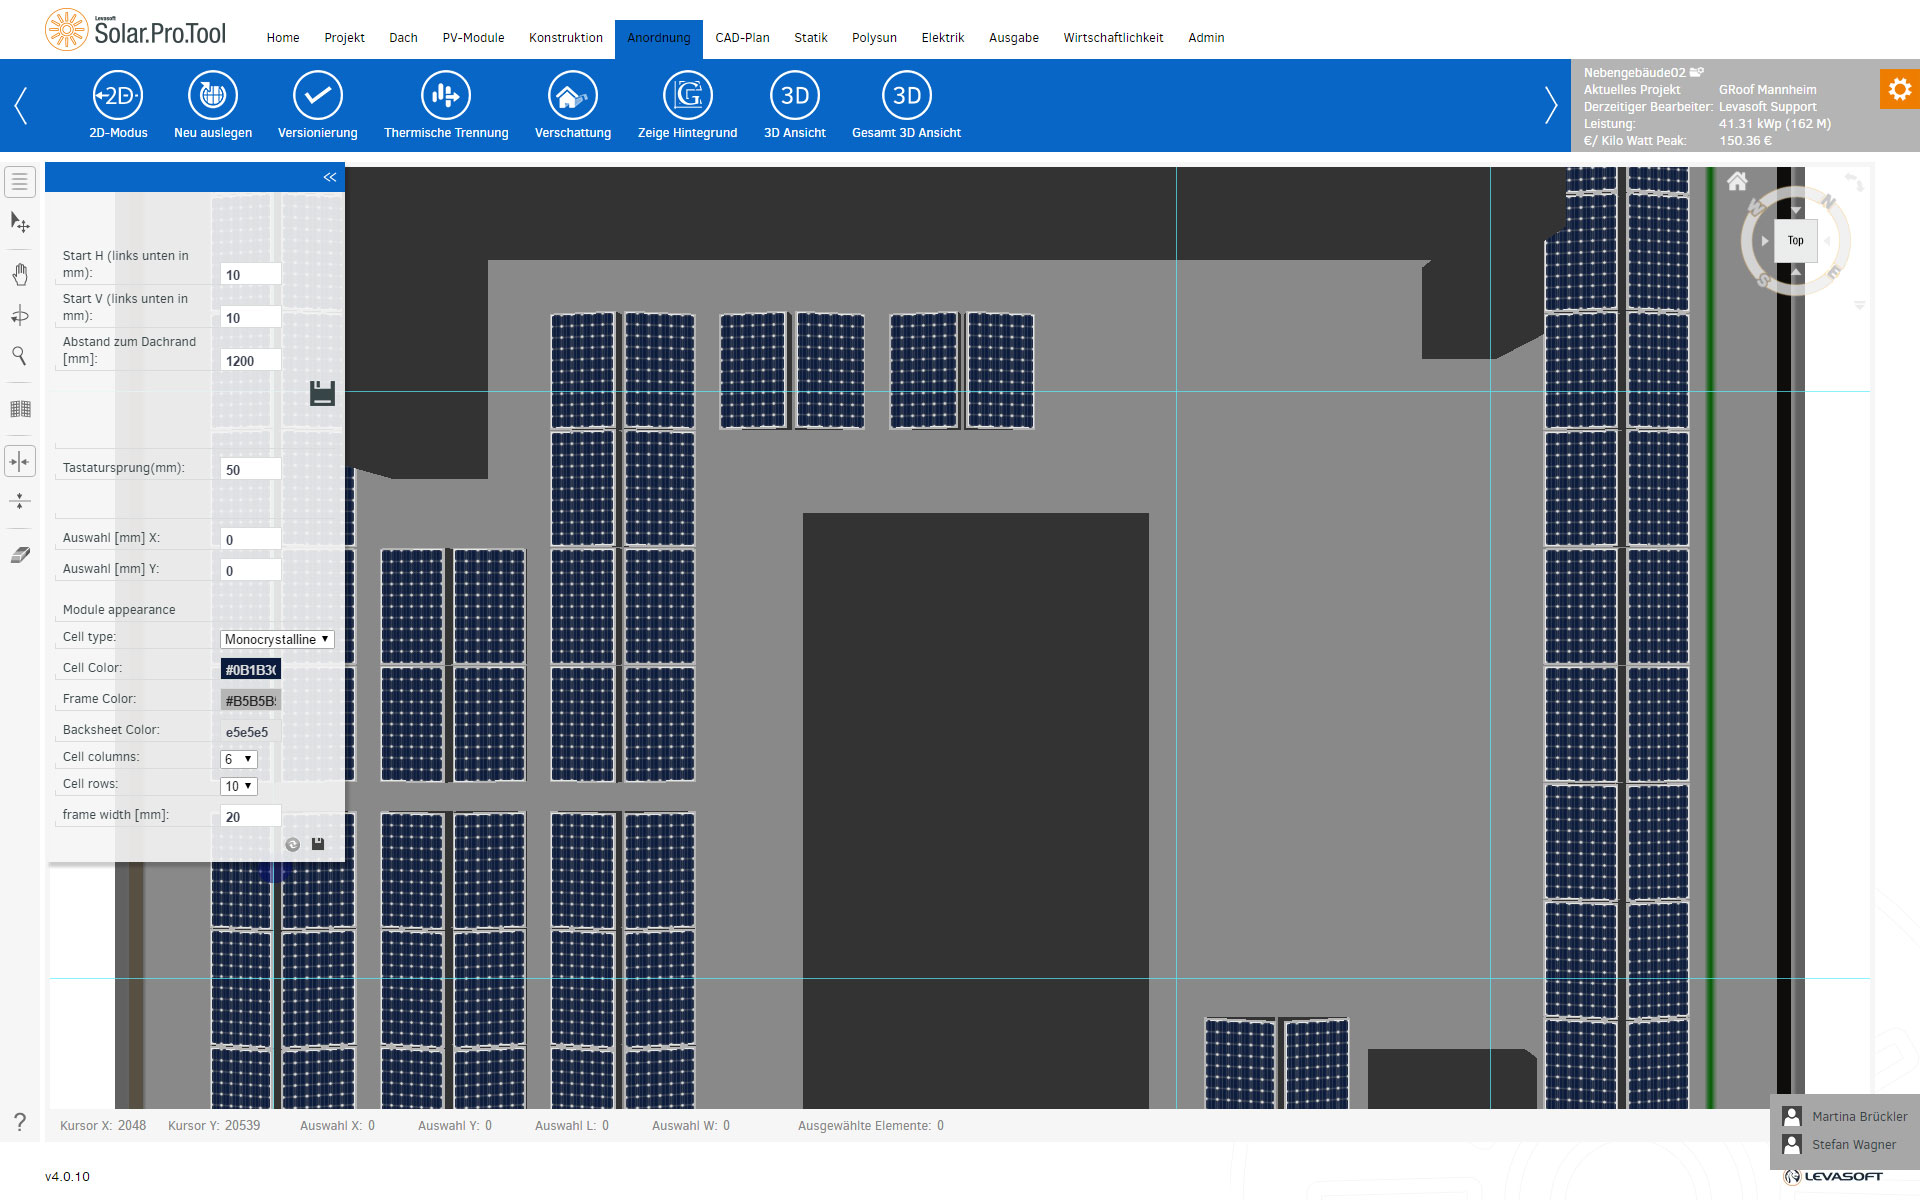Screen dimensions: 1920x1200
Task: Switch to the CAD-Plan tab
Action: point(742,38)
